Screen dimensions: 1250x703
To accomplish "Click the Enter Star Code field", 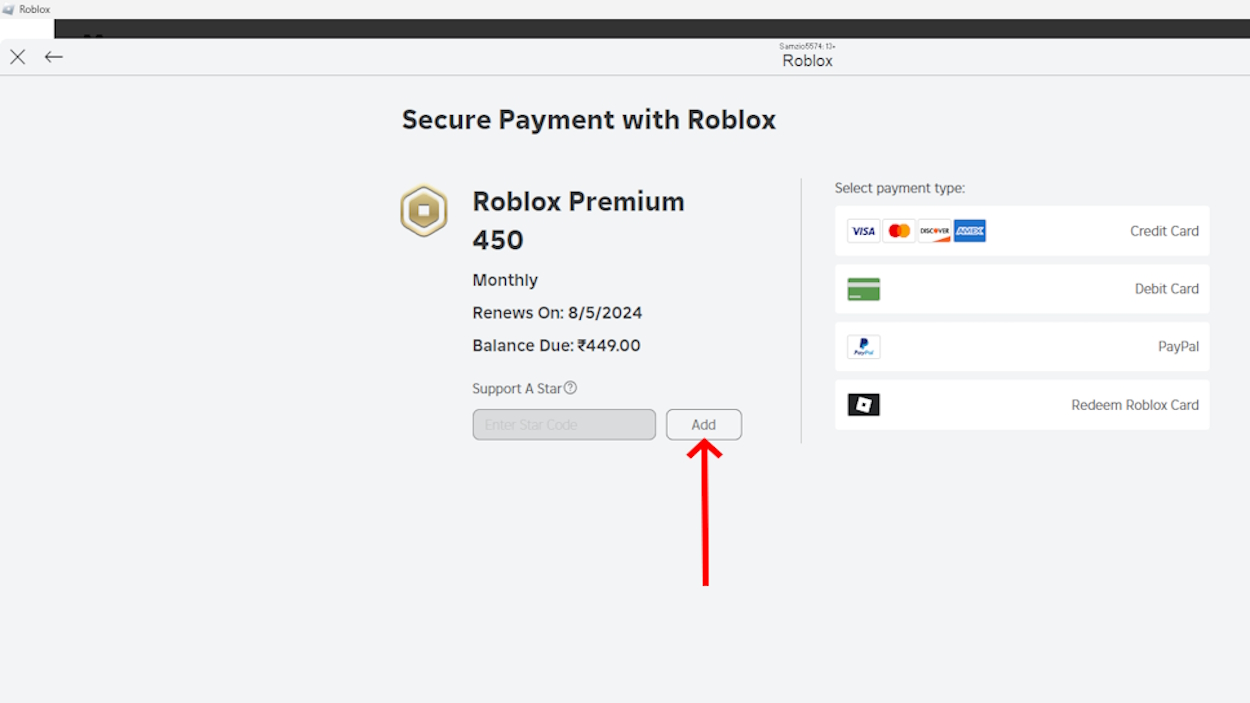I will click(x=564, y=424).
